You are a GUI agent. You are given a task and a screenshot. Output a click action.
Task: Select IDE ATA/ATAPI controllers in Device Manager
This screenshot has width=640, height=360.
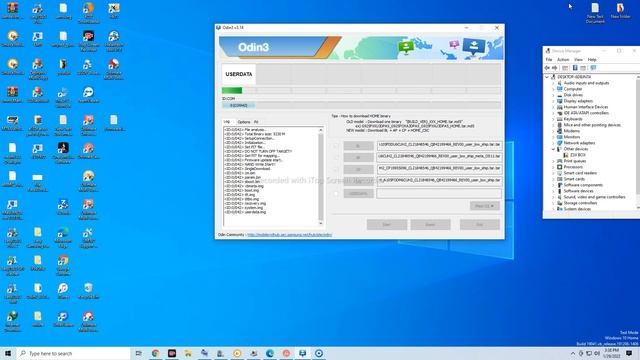[x=586, y=113]
